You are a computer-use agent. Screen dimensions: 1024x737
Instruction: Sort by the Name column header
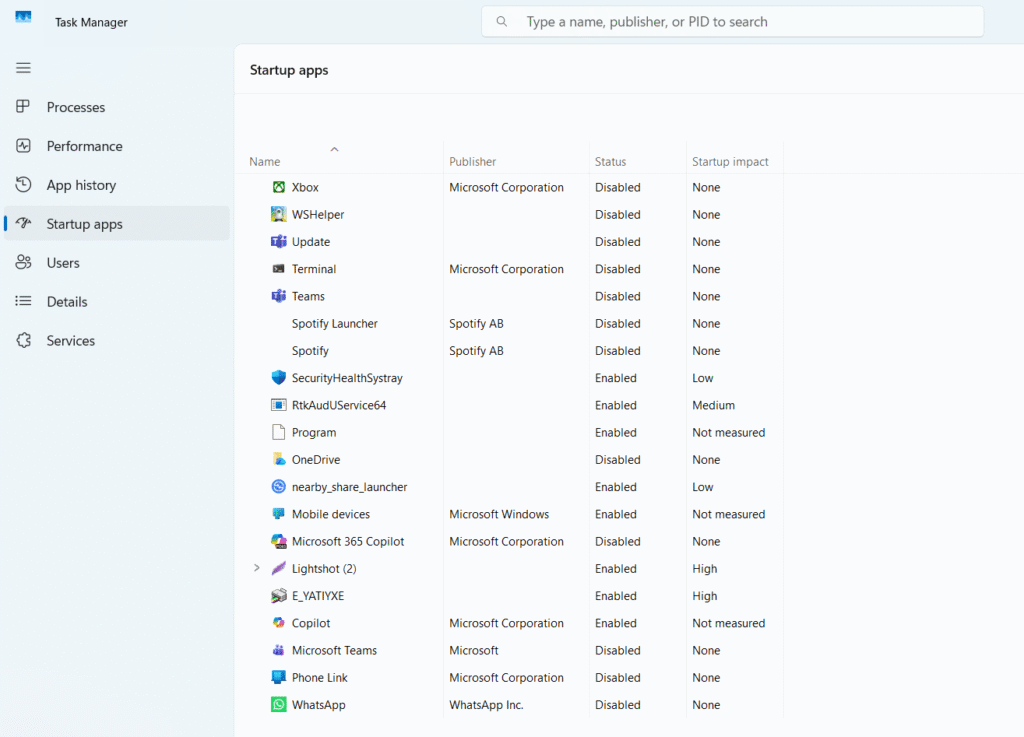pos(264,161)
